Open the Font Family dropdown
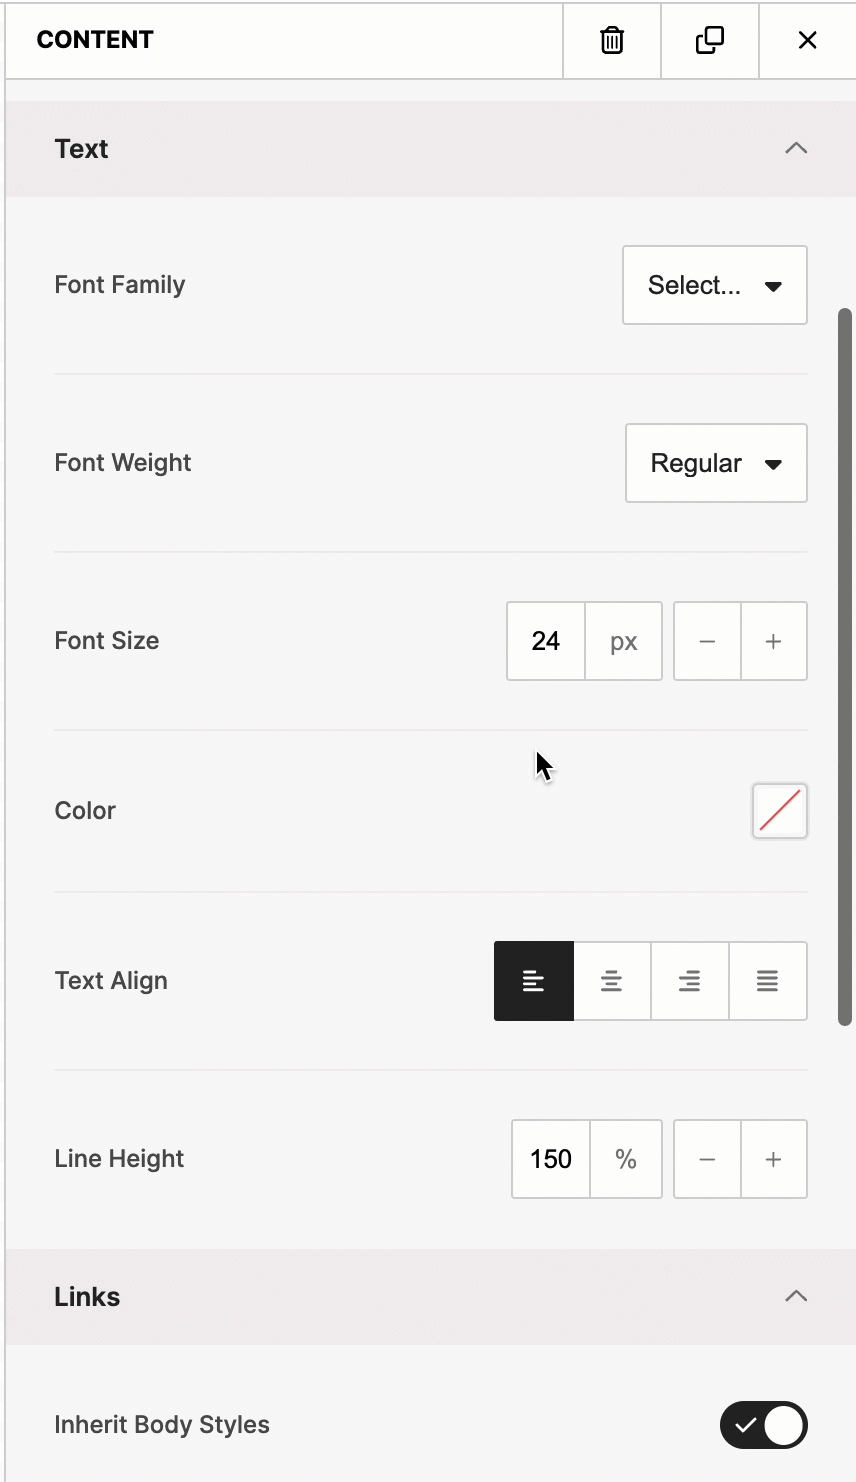The width and height of the screenshot is (856, 1482). click(x=715, y=285)
